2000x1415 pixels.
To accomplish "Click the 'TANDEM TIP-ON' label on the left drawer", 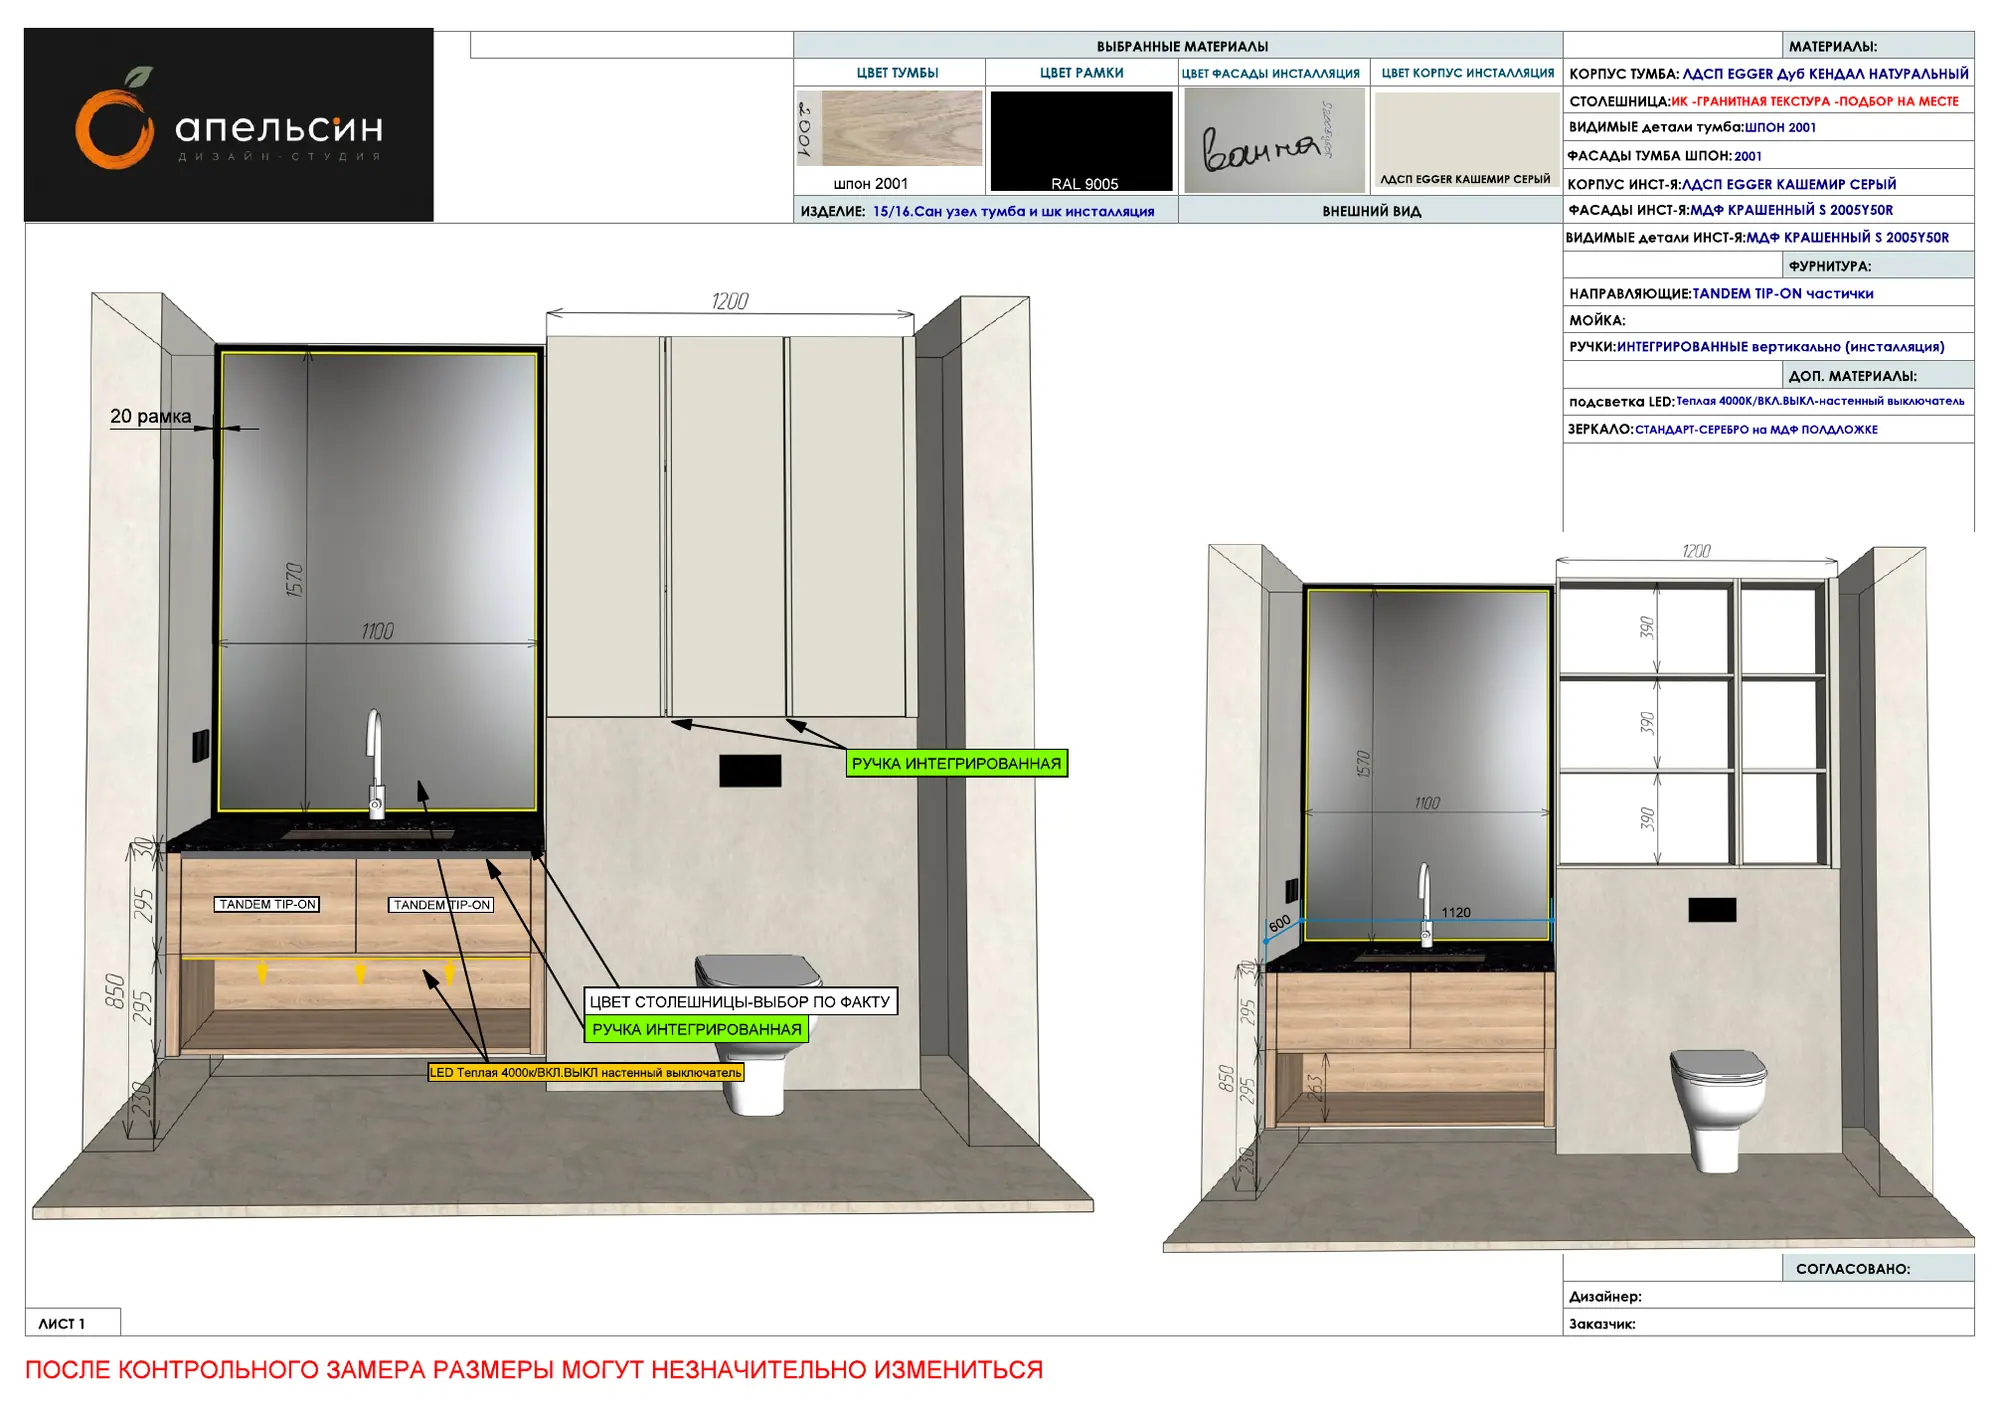I will (267, 904).
